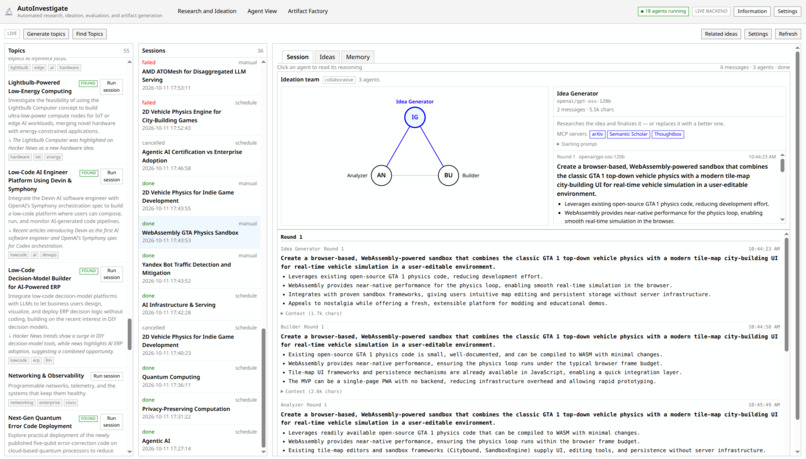The width and height of the screenshot is (806, 459).
Task: Click the lowcode tag under Low-Code AI Engineer
Action: click(19, 255)
